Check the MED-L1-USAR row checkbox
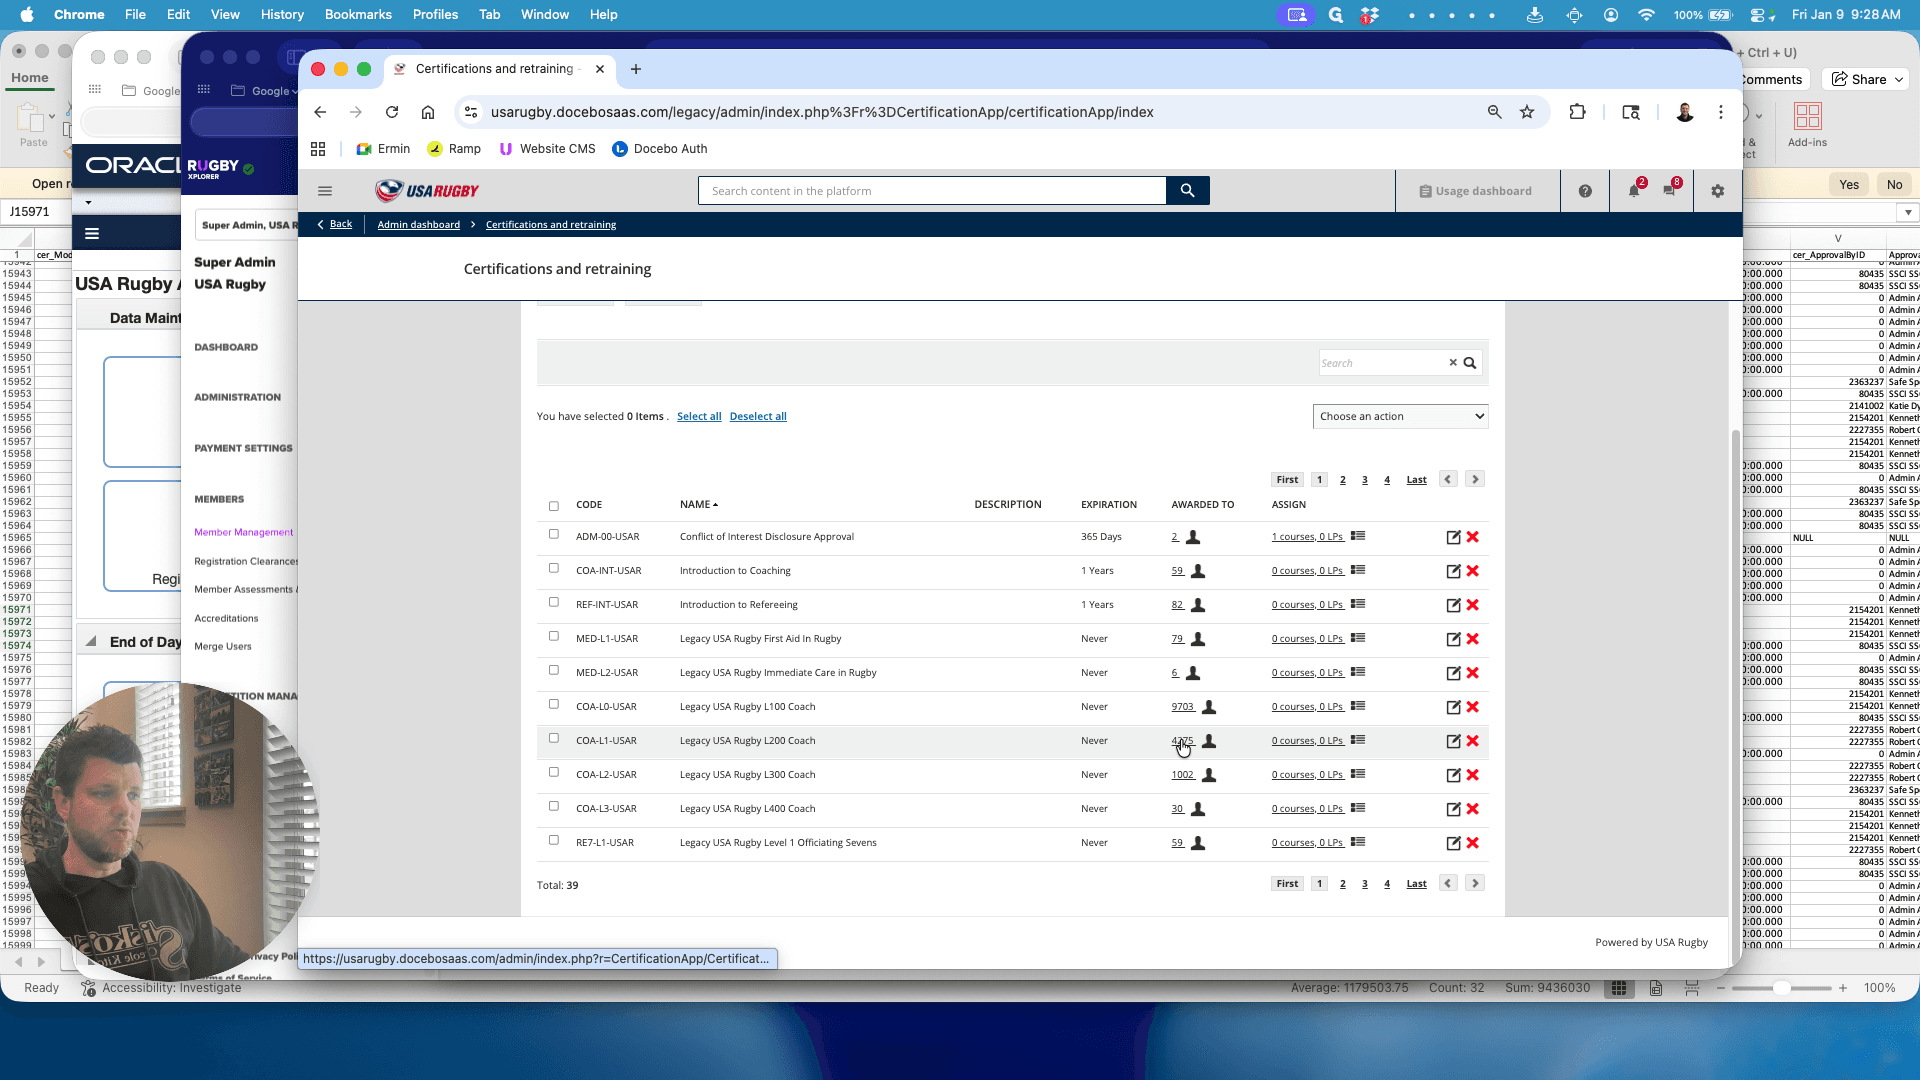 (554, 636)
